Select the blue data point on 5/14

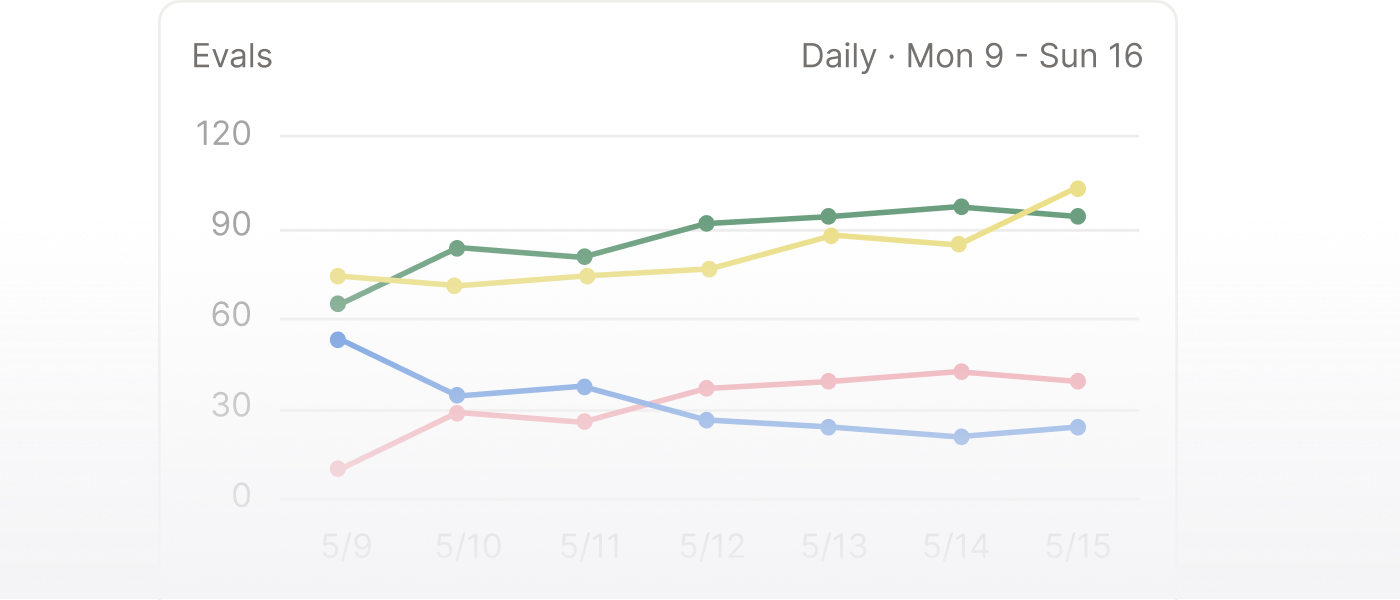pyautogui.click(x=961, y=437)
